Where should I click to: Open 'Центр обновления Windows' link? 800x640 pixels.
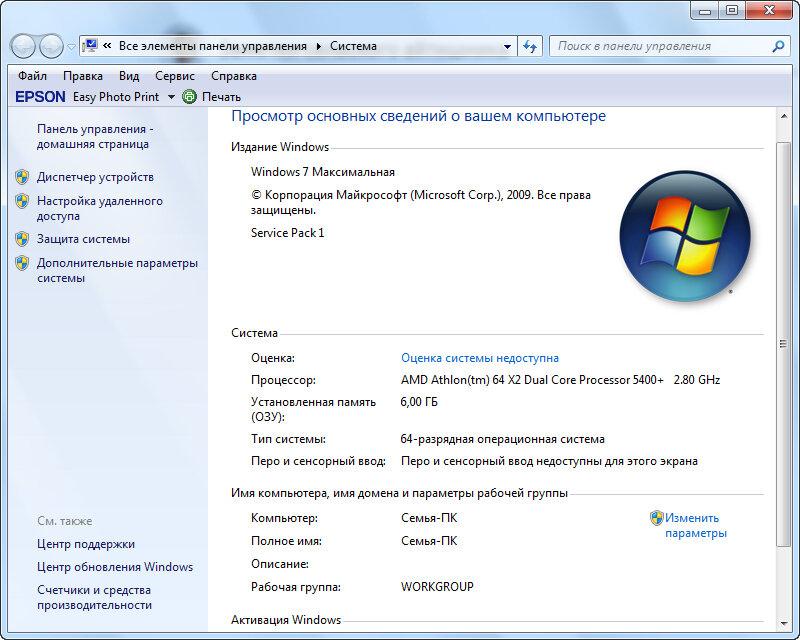pos(115,567)
